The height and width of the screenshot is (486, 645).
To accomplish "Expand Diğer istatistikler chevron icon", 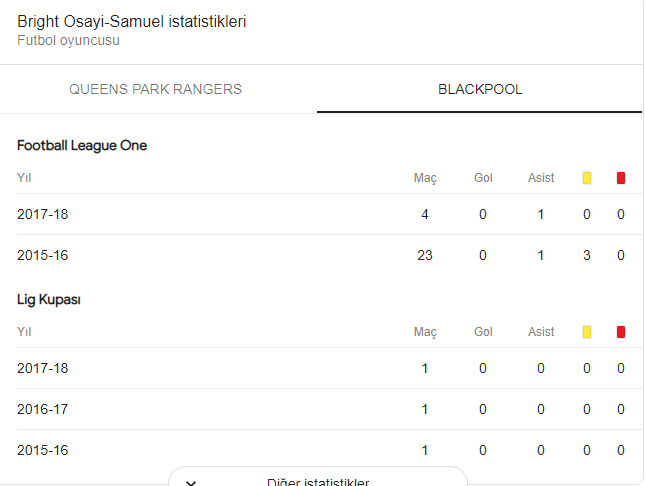I will pos(191,482).
